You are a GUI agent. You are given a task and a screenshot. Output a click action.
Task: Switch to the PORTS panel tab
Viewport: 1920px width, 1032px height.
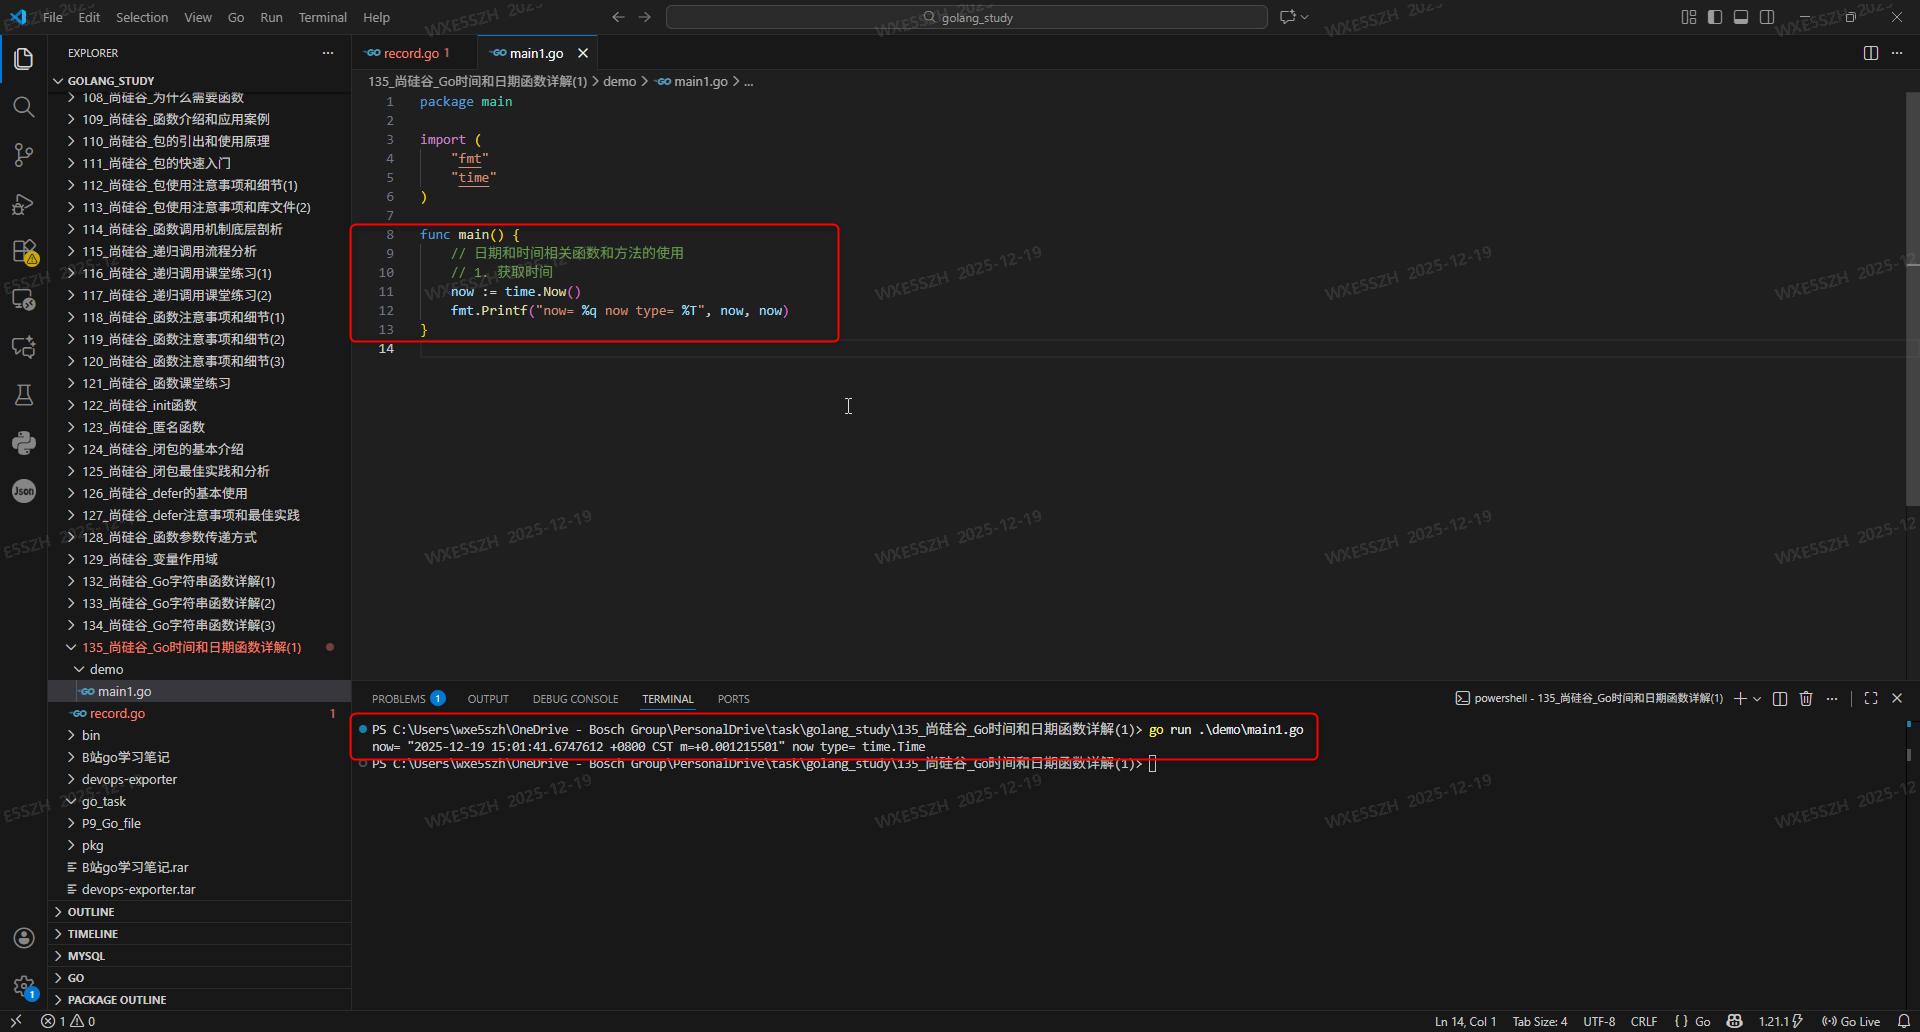click(x=733, y=699)
